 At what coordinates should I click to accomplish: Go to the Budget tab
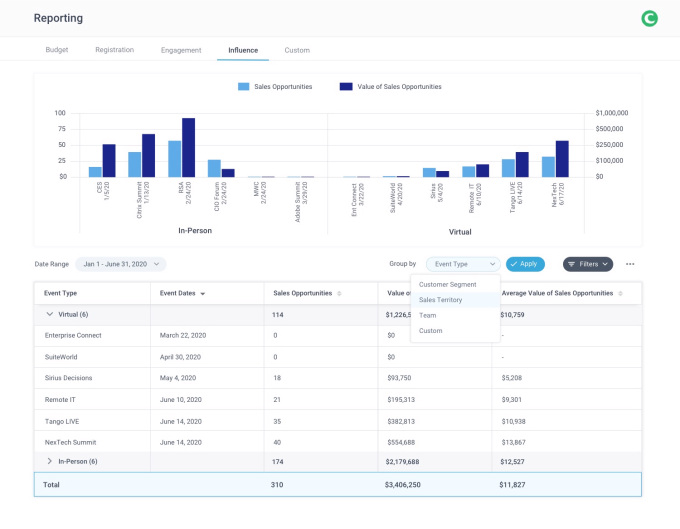coord(57,50)
